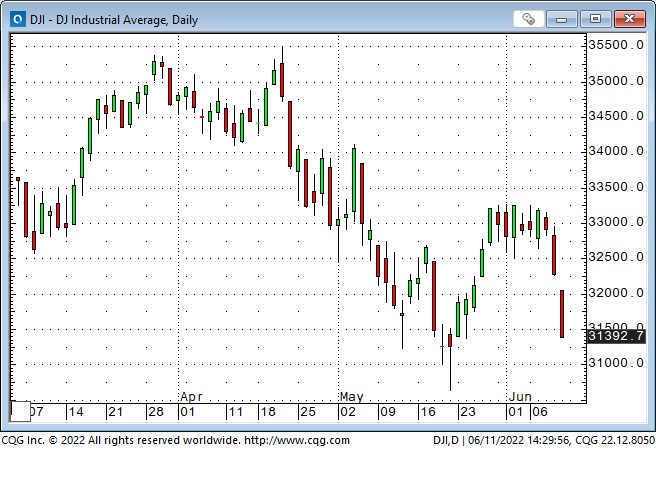Viewport: 656px width, 496px height.
Task: Click the CQG chart icon in title bar
Action: [x=18, y=19]
